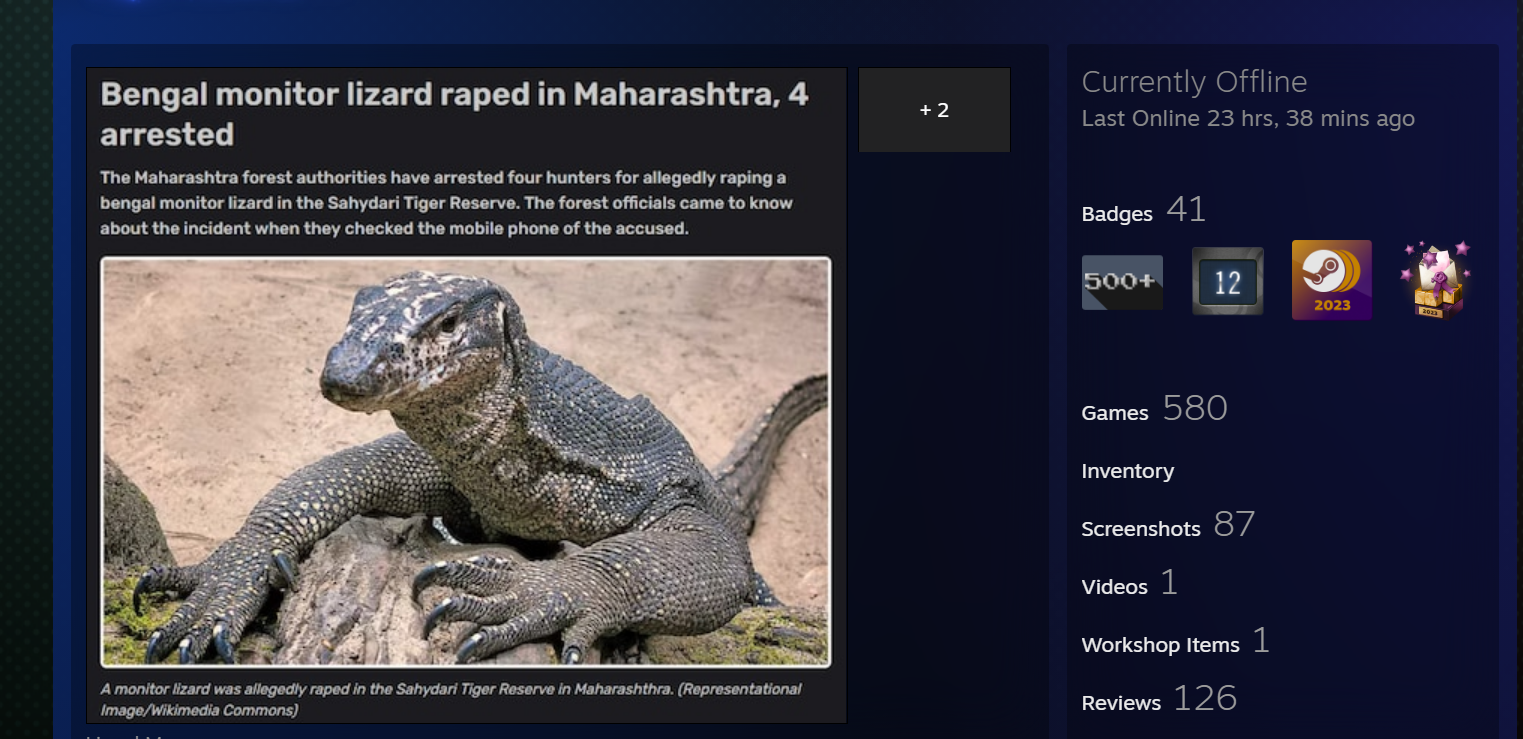
Task: Click the article headline about Maharashtra
Action: click(x=455, y=114)
